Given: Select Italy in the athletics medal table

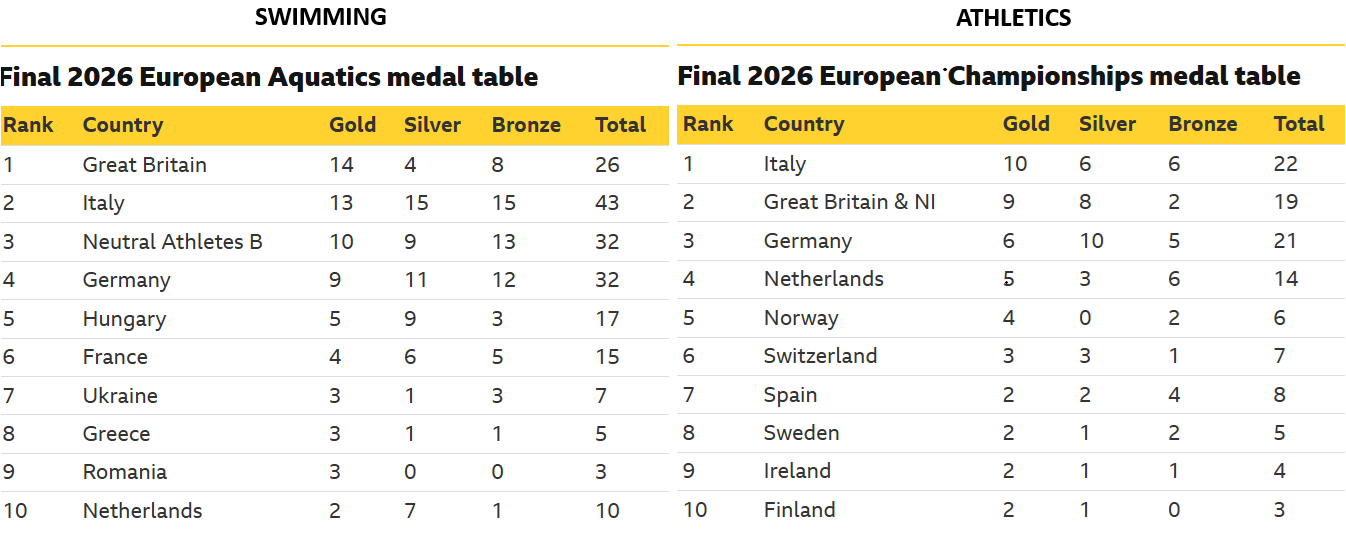Looking at the screenshot, I should pos(785,164).
